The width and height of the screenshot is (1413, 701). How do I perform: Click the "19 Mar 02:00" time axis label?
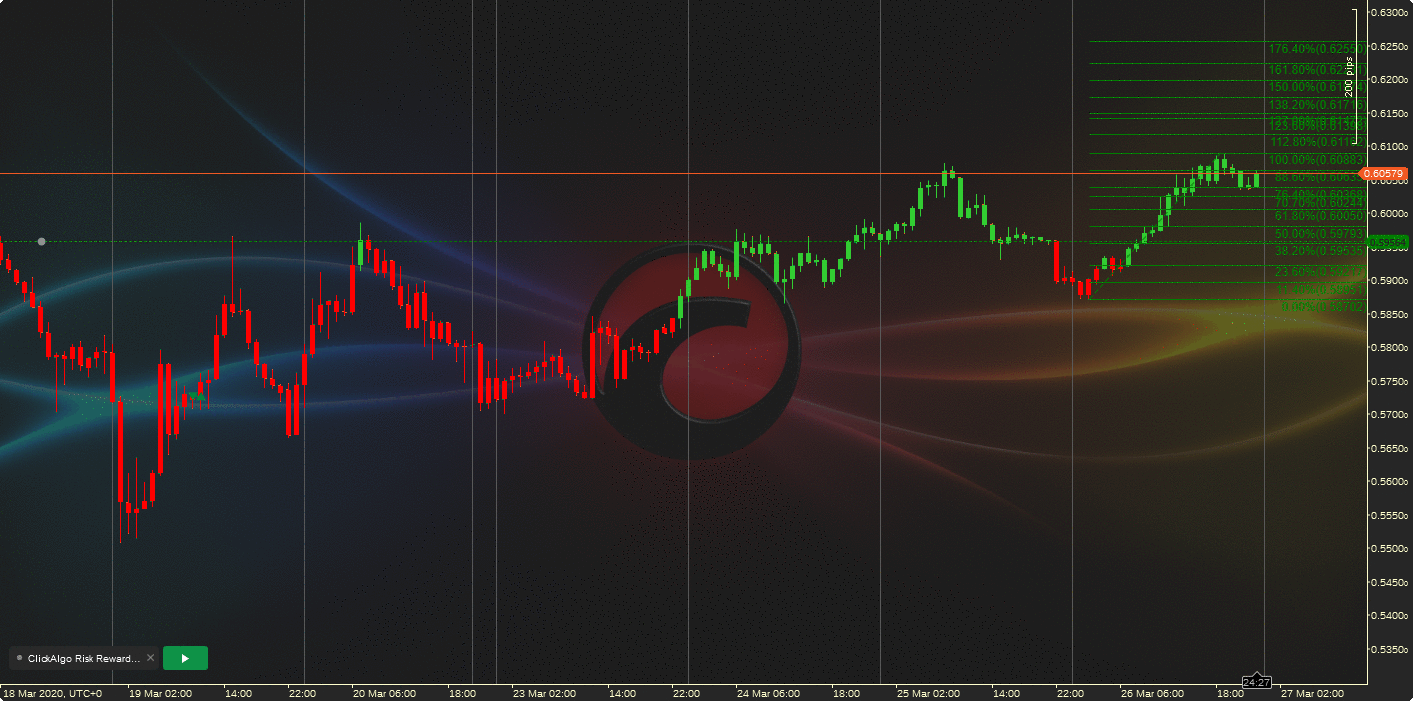coord(160,693)
